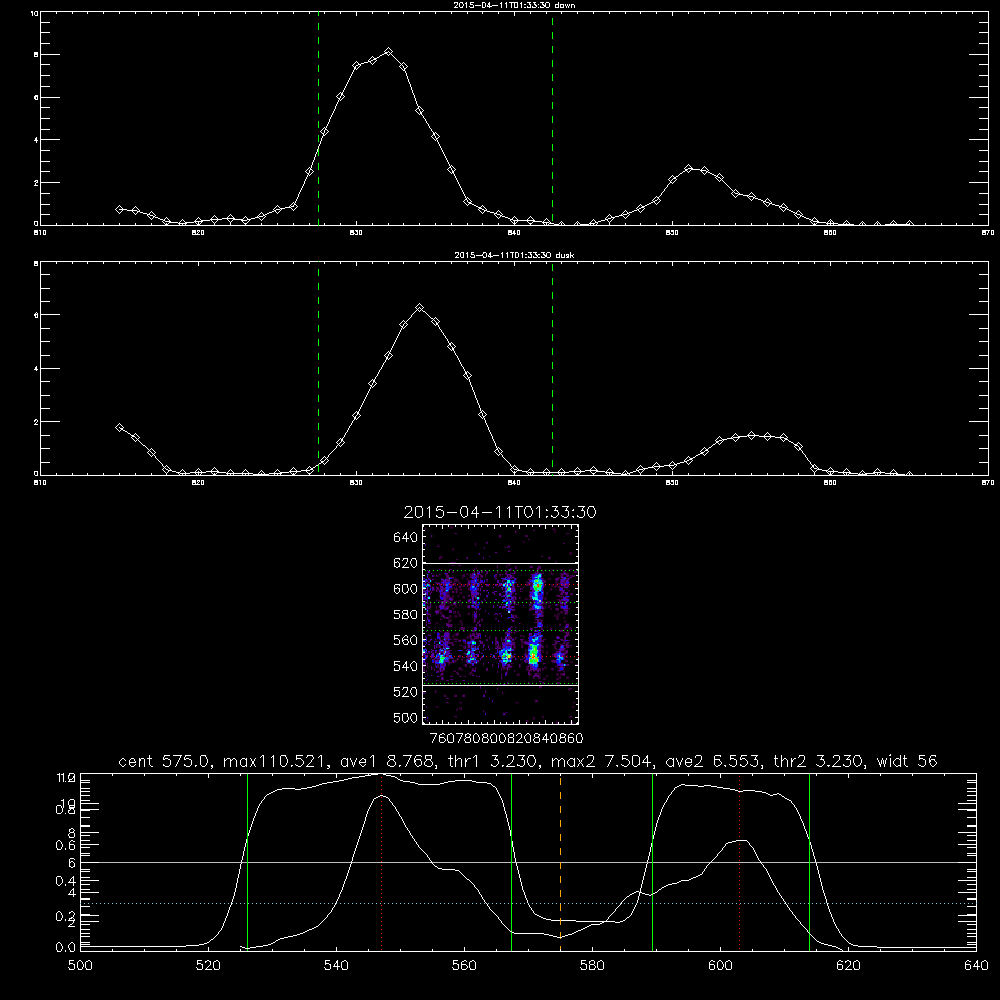Viewport: 1000px width, 1000px height.
Task: Click the spectral image y-axis label 580
Action: point(405,615)
